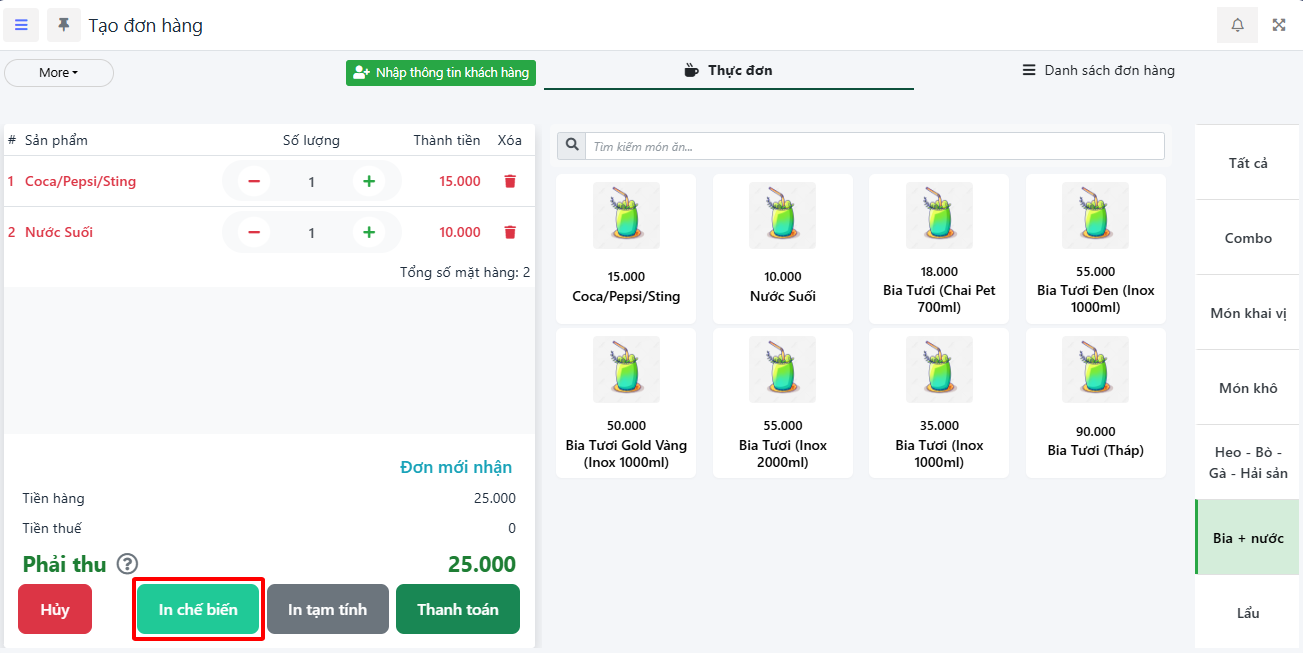Open the hamburger sidebar menu

pos(21,25)
